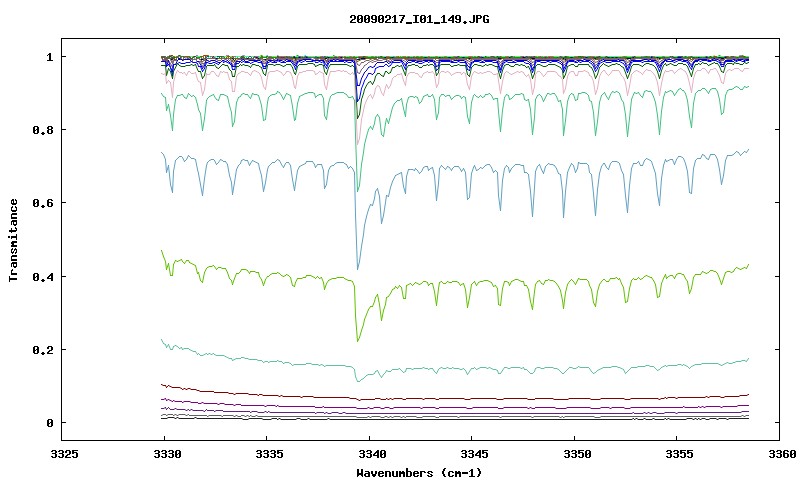The width and height of the screenshot is (800, 480).
Task: Click the x-axis tick label 3335
Action: click(269, 454)
